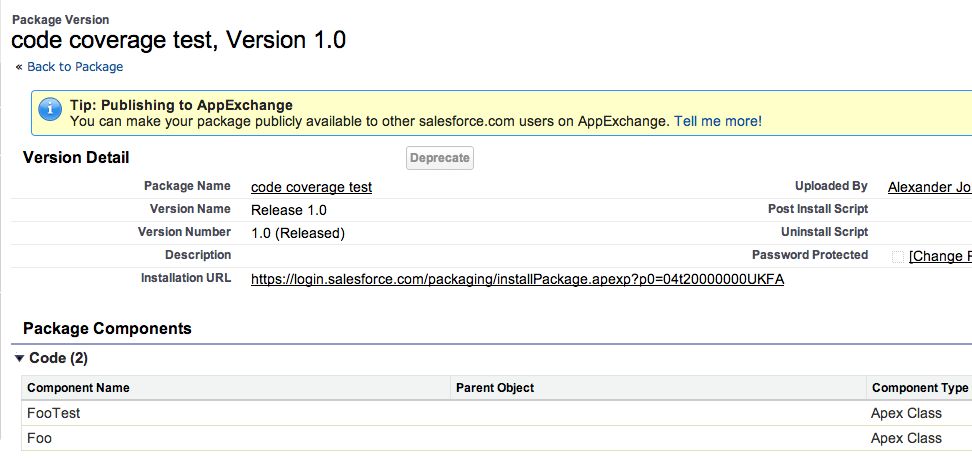Click the blue info tip icon
Image resolution: width=972 pixels, height=461 pixels.
50,112
